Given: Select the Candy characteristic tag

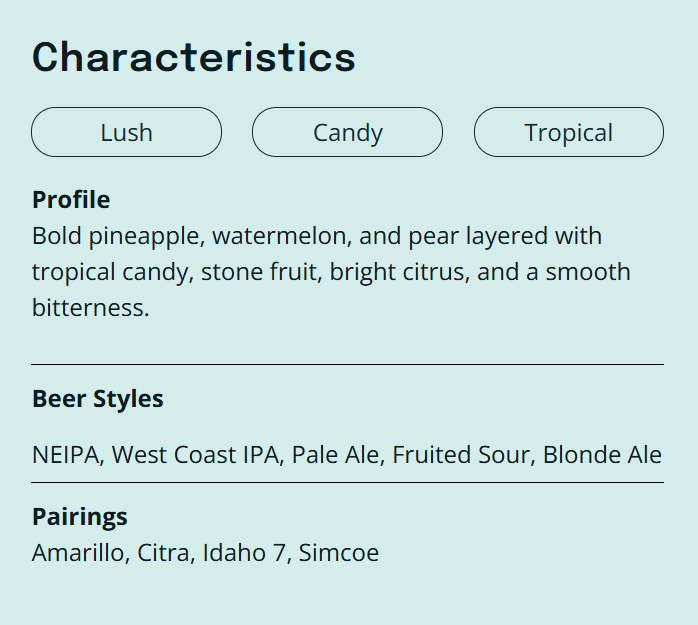Looking at the screenshot, I should click(347, 132).
